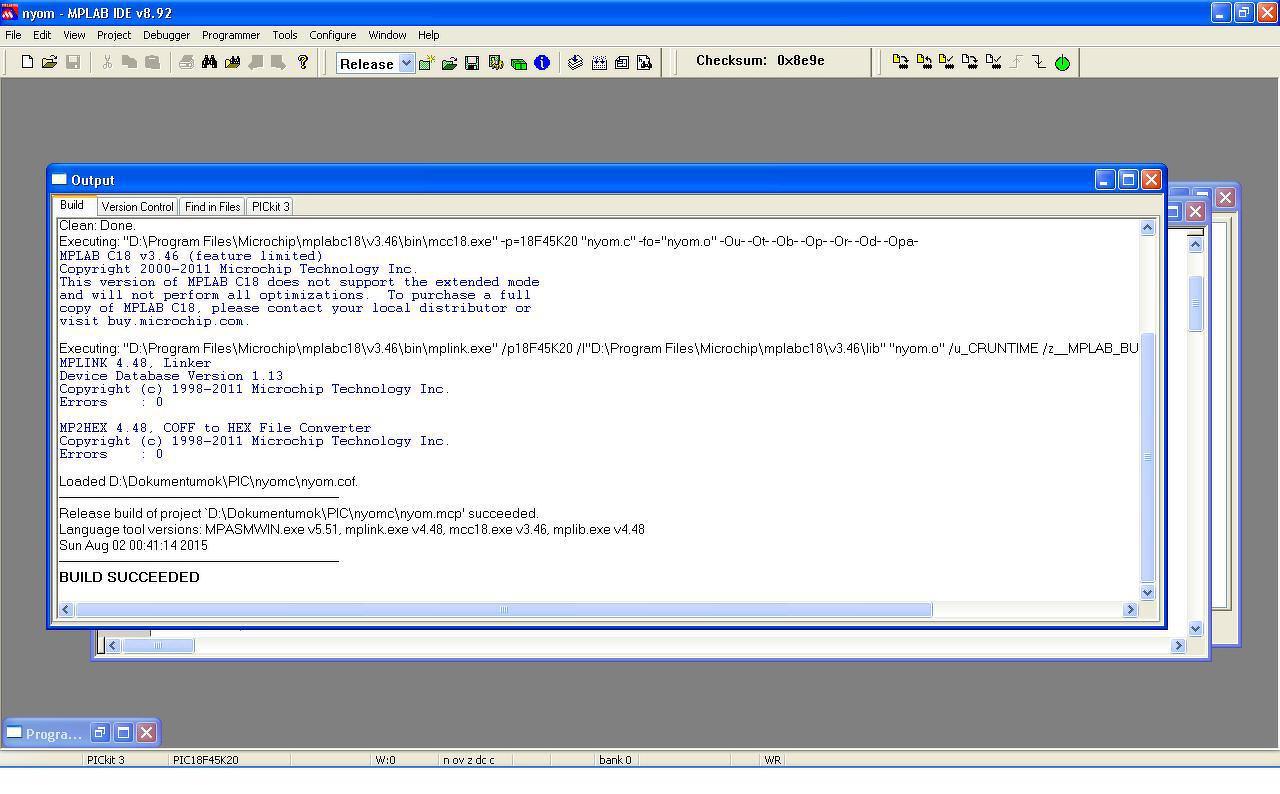Open the Tools menu

[x=285, y=35]
